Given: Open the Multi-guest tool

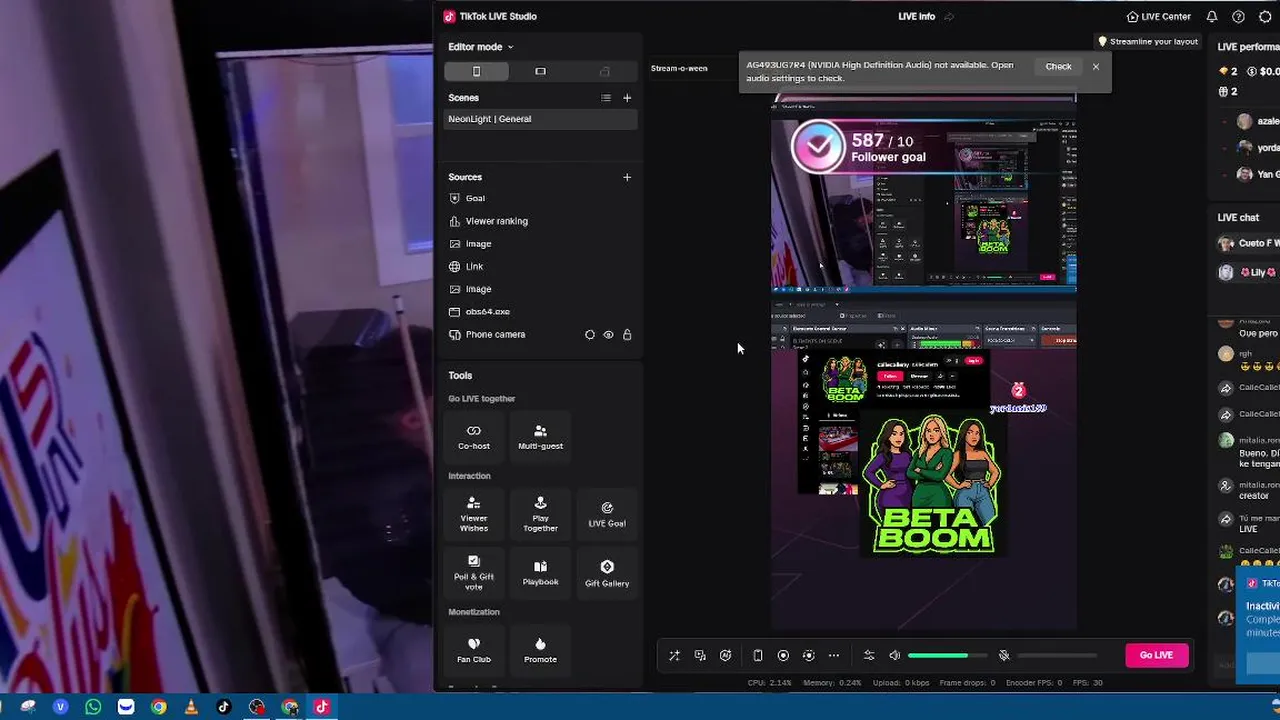Looking at the screenshot, I should 540,437.
